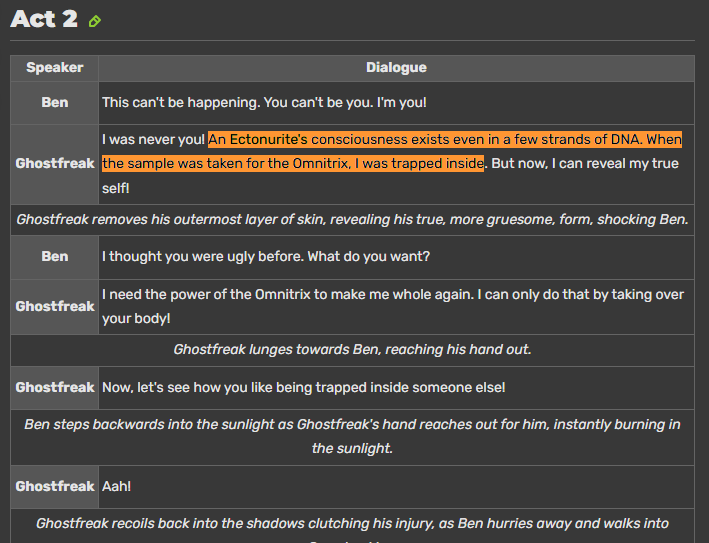The width and height of the screenshot is (709, 543).
Task: Click Ghostfreak speaker cell for 'I need the power'
Action: point(55,307)
